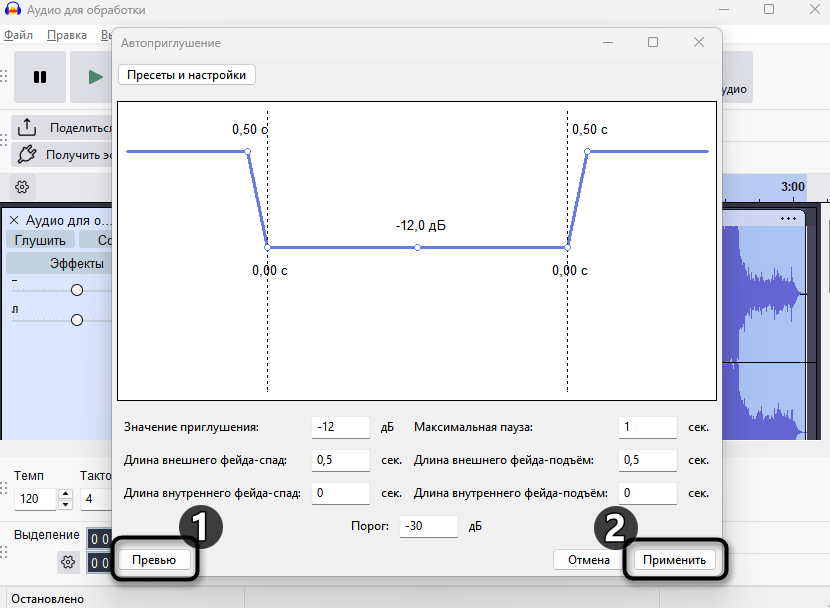Minimize the Автоприглушение dialog
Viewport: 830px width, 608px height.
(608, 42)
